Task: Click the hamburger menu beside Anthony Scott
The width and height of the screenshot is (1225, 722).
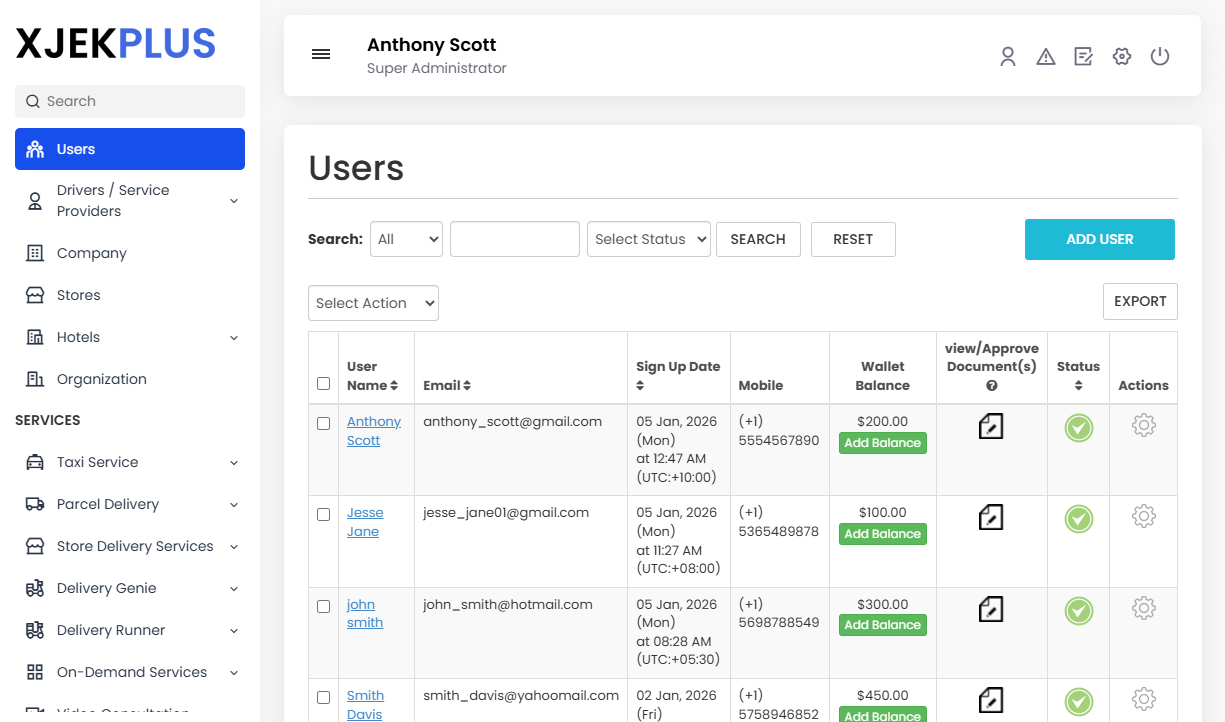Action: pos(321,54)
